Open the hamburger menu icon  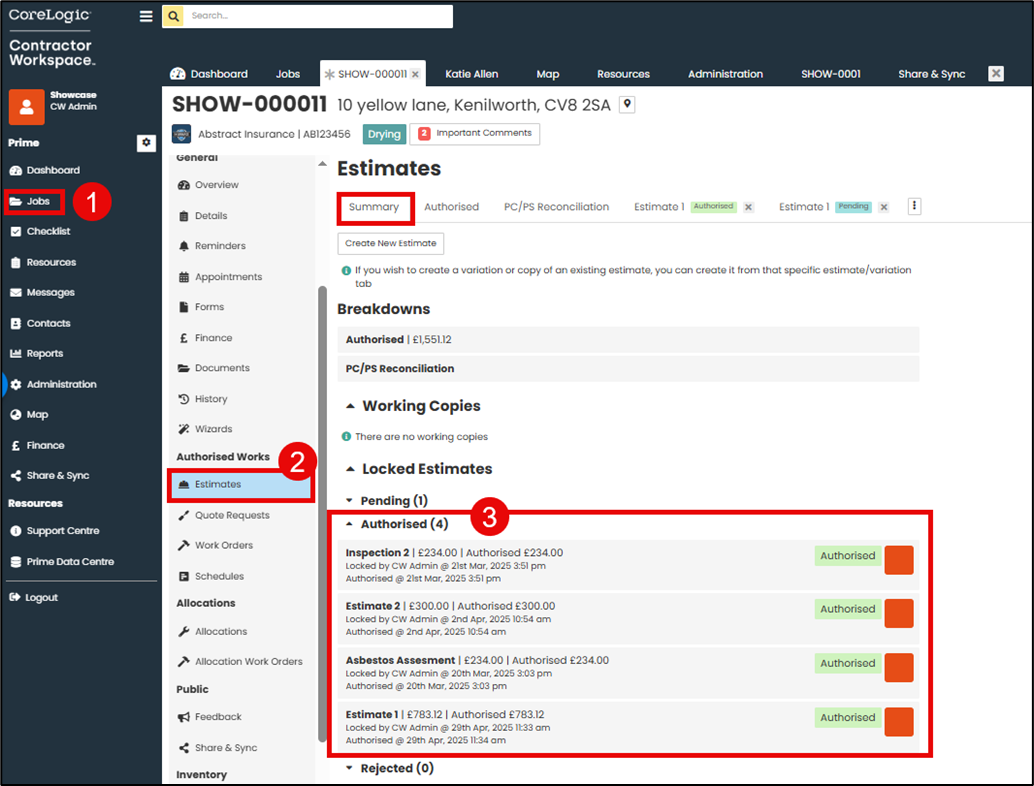click(146, 16)
